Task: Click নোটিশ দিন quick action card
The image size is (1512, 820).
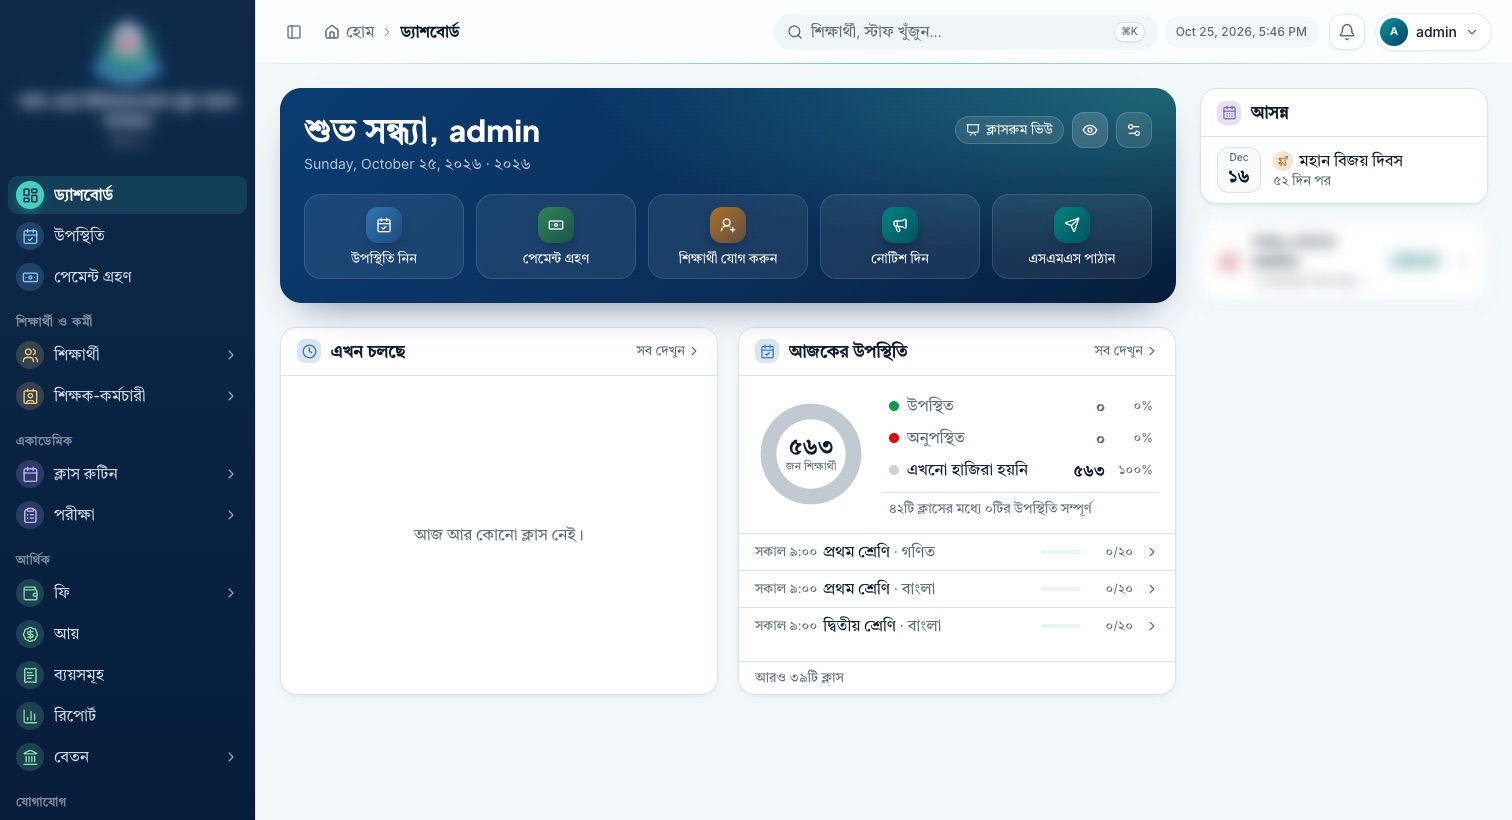Action: click(x=900, y=236)
